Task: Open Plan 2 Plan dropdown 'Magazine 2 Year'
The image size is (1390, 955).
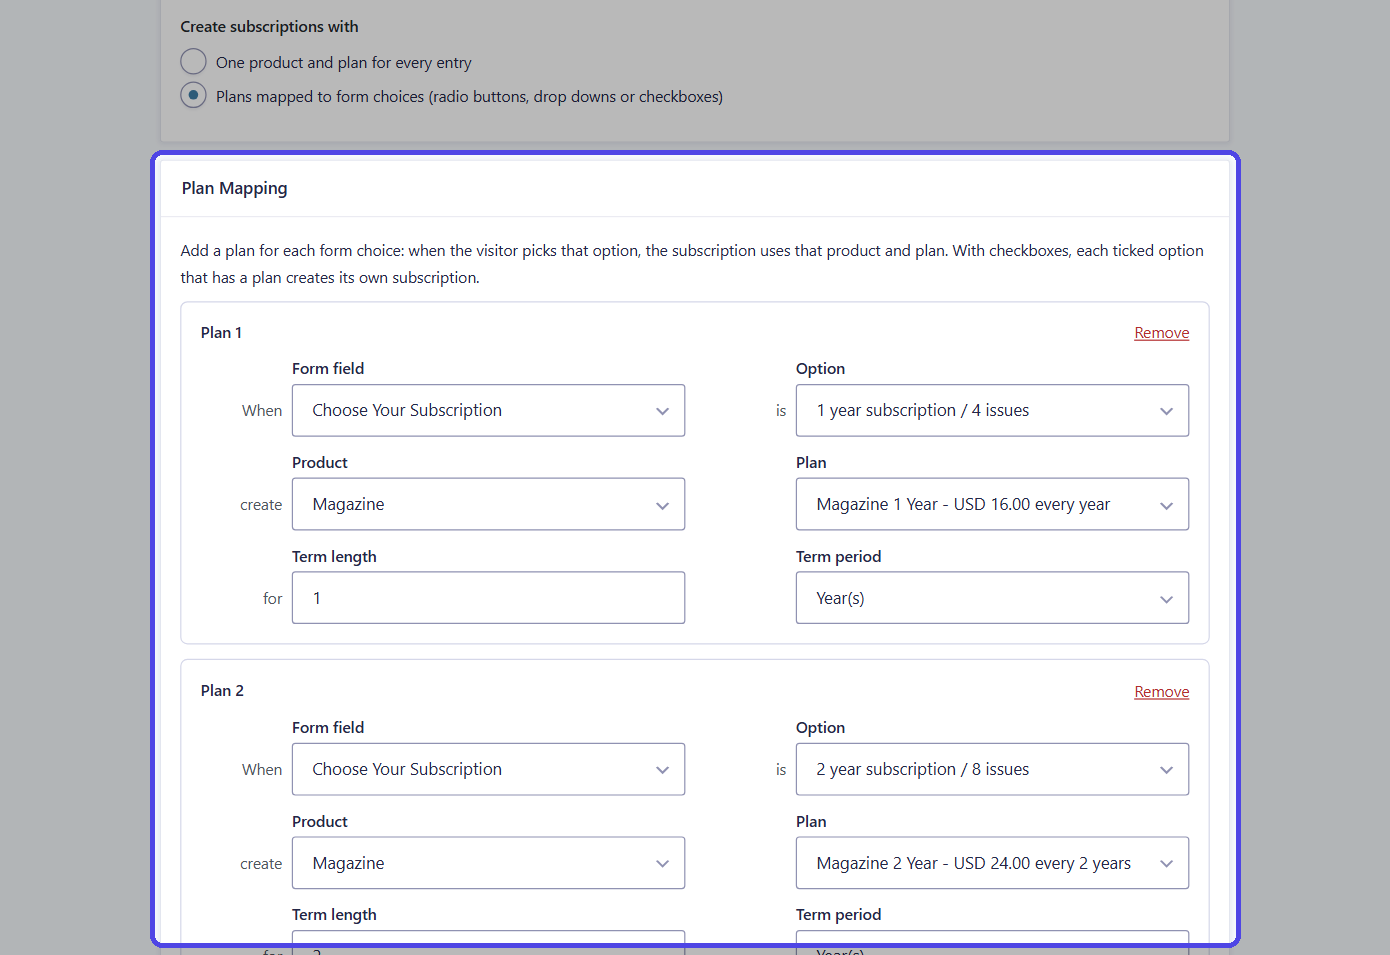Action: tap(992, 863)
